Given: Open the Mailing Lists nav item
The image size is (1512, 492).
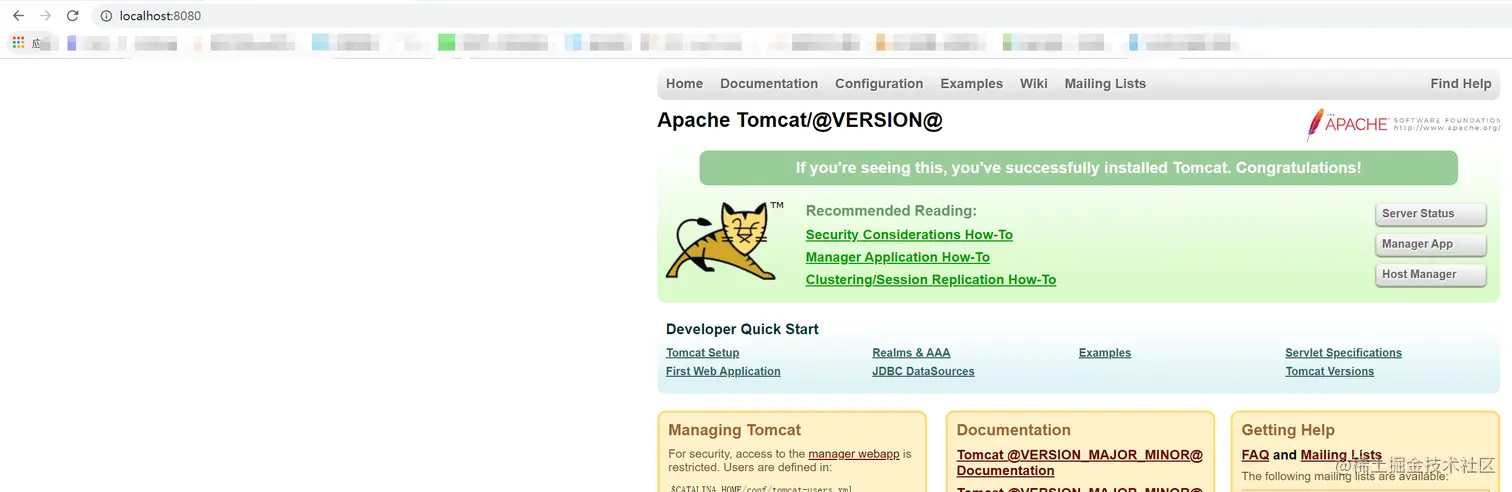Looking at the screenshot, I should [1105, 84].
